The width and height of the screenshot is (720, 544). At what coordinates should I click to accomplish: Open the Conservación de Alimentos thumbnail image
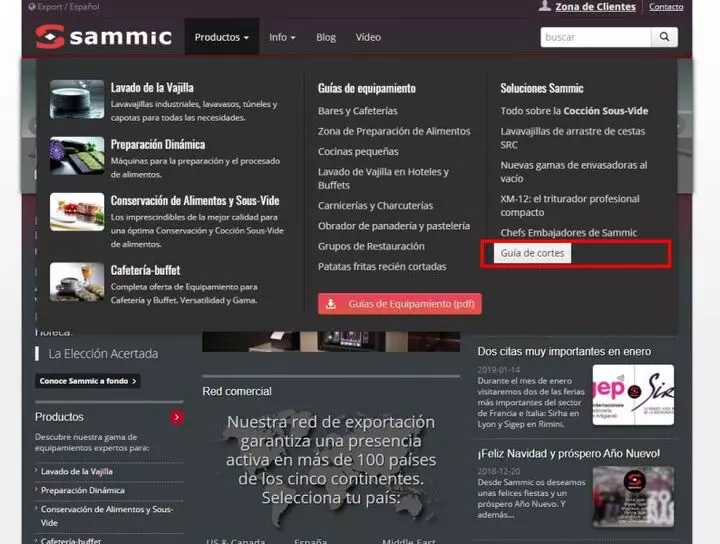point(77,212)
